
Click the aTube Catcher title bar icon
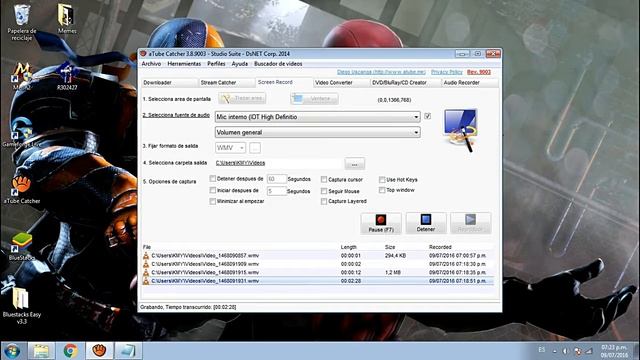[x=143, y=53]
